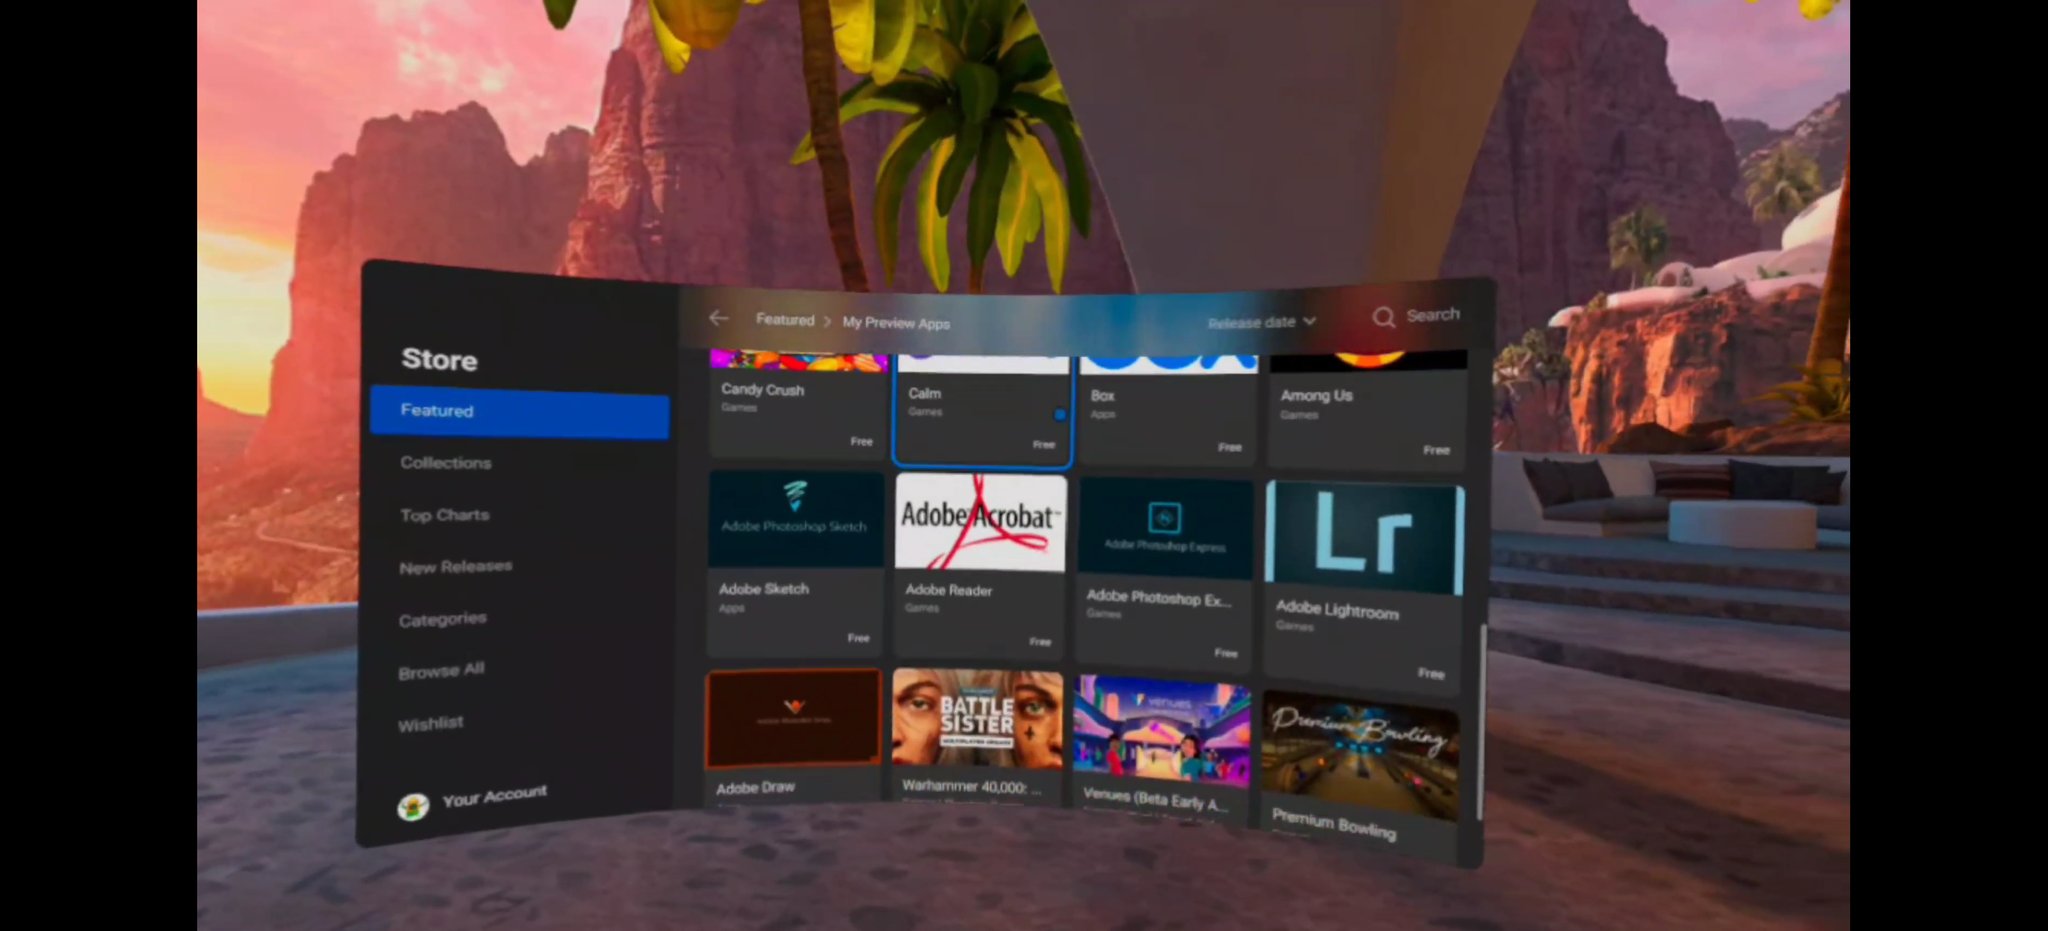Select Categories in the Store sidebar
The width and height of the screenshot is (2048, 931).
coord(442,619)
